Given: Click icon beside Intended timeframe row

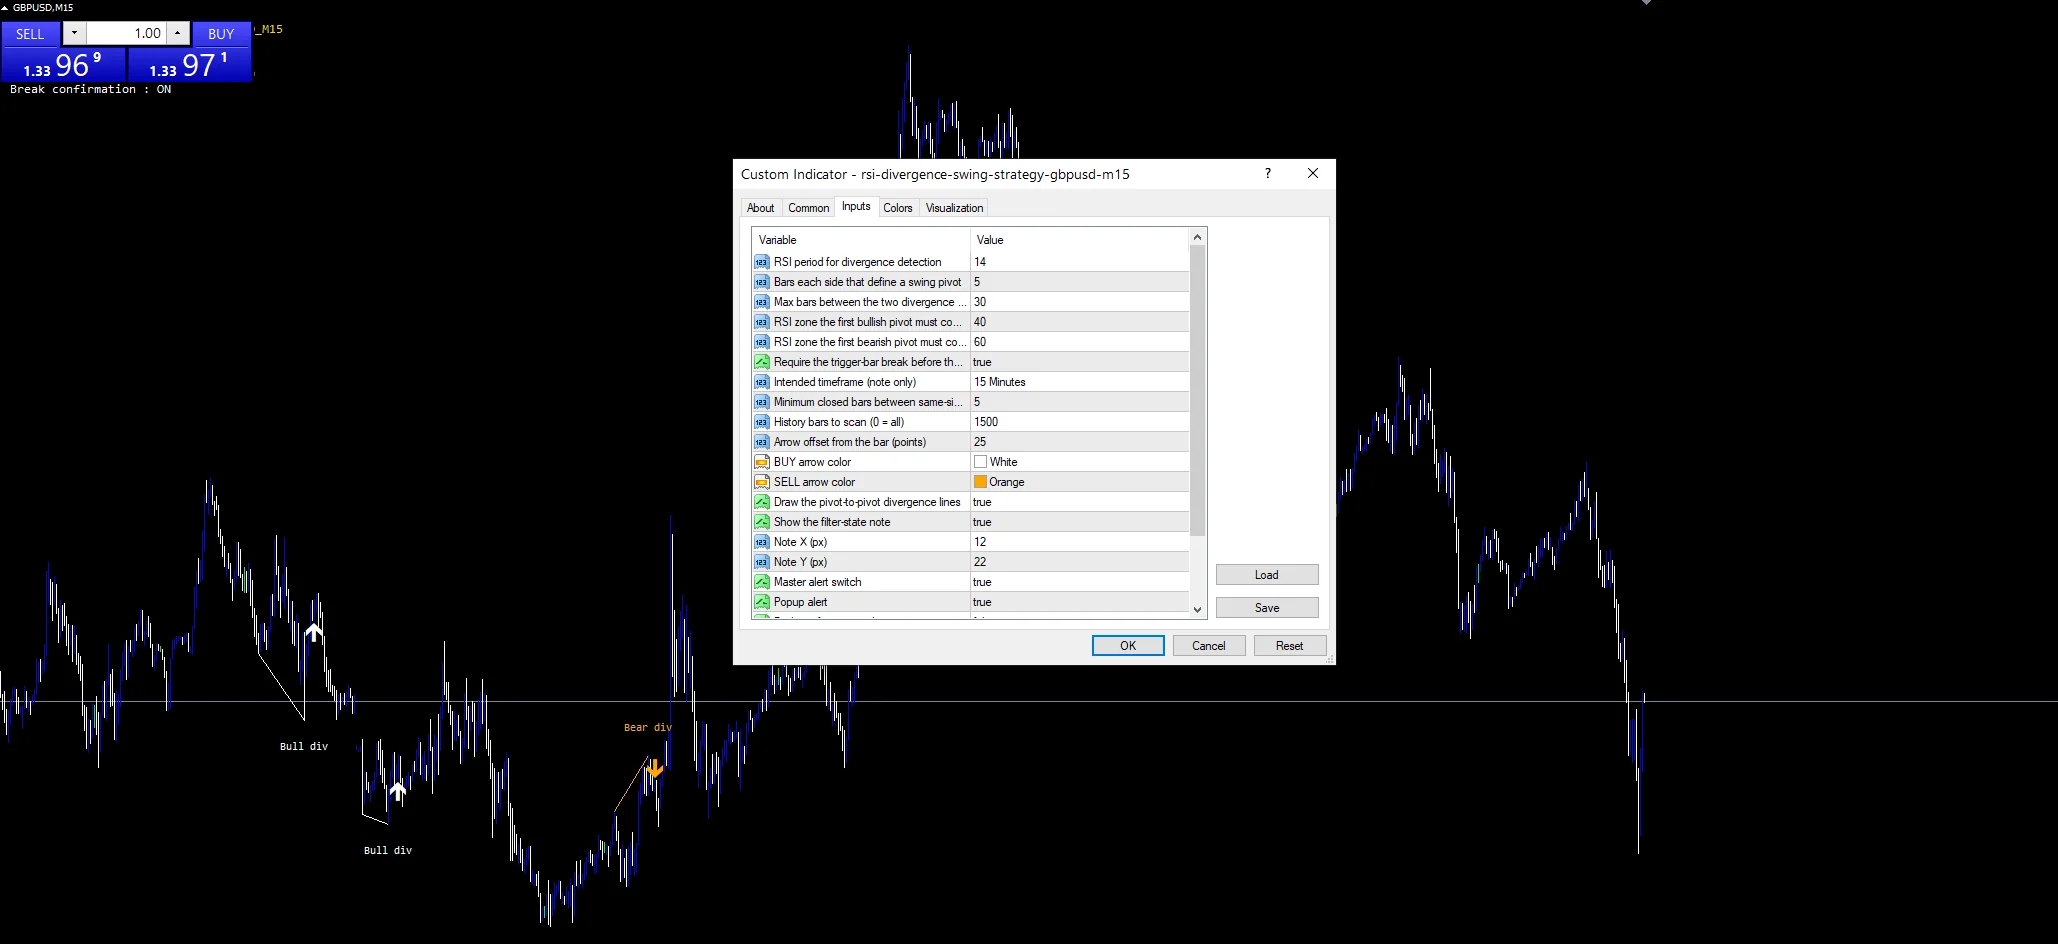Looking at the screenshot, I should coord(761,382).
